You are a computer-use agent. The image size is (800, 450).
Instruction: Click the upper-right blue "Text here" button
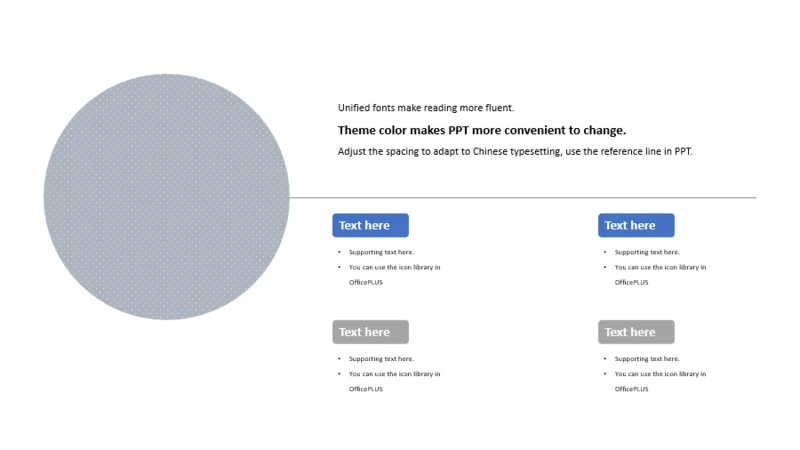click(636, 225)
